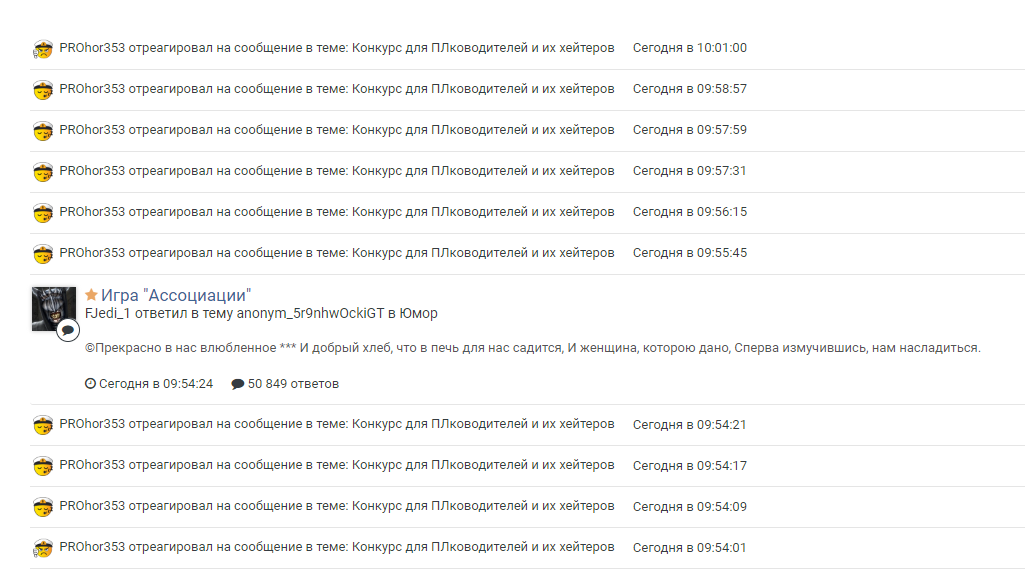
Task: Click PROhor353 avatar icon at 09:58:57 entry
Action: tap(43, 90)
